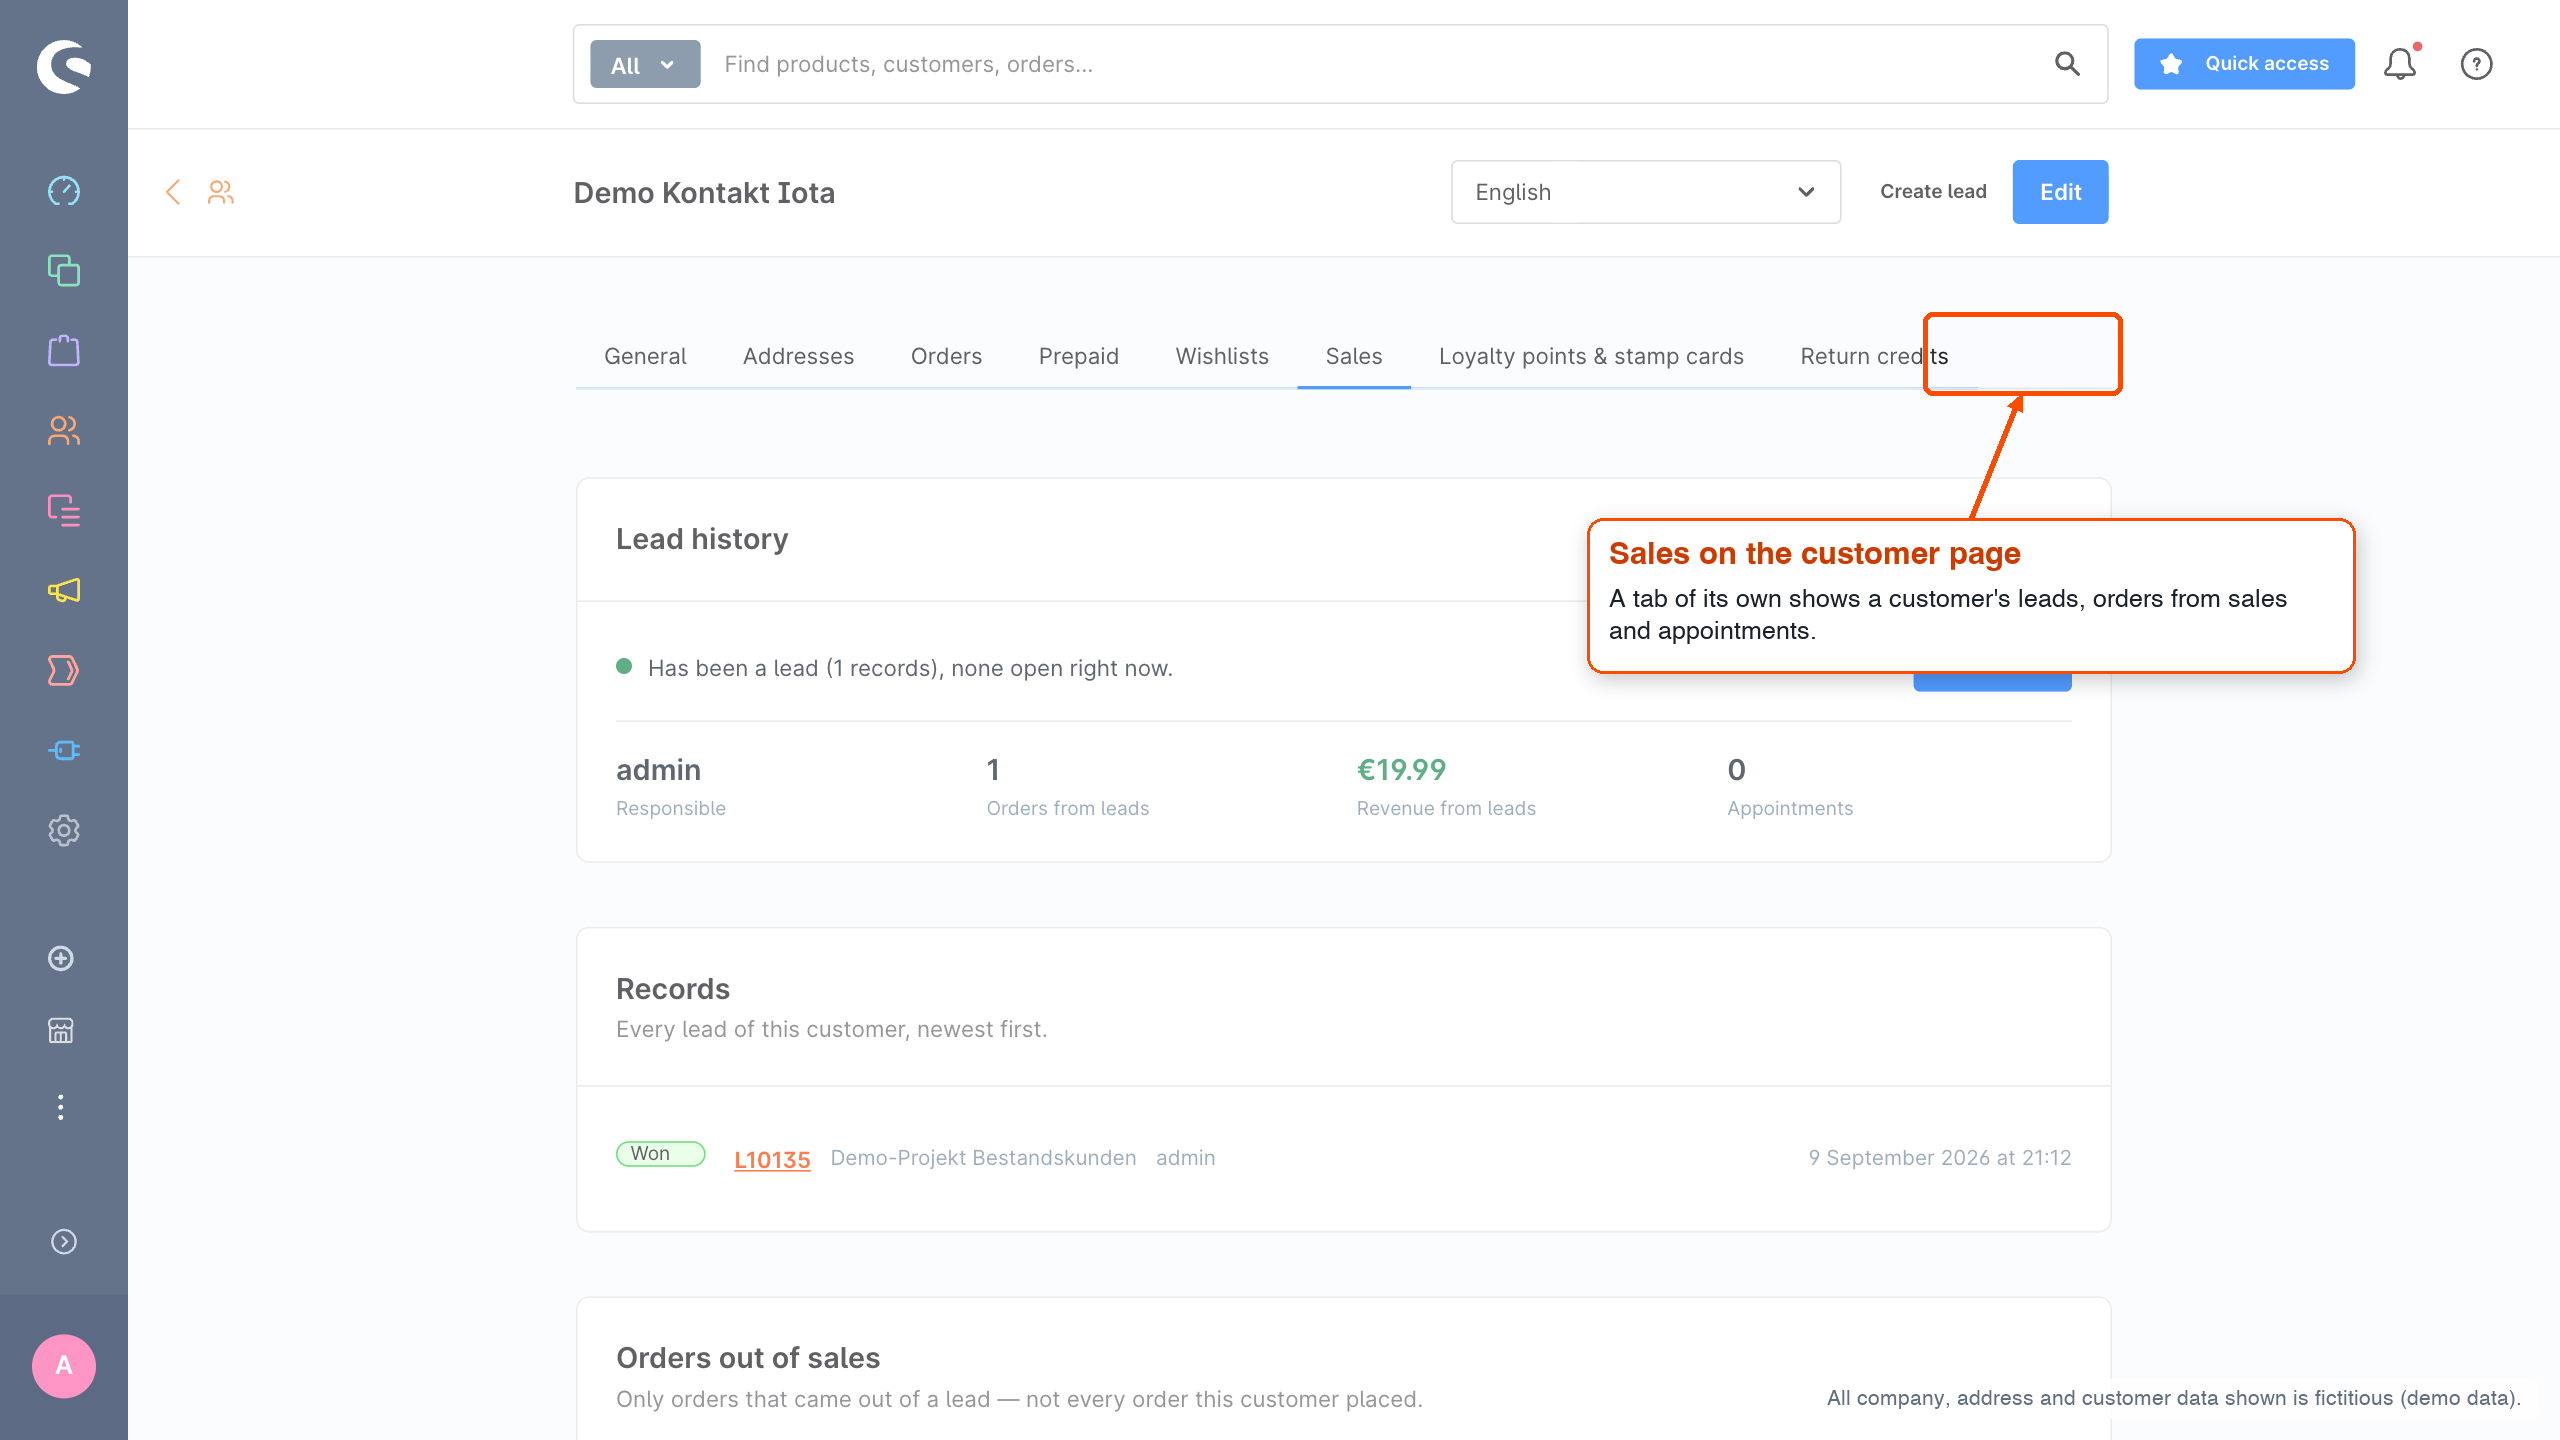The width and height of the screenshot is (2560, 1440).
Task: Open the English language dropdown
Action: (1646, 192)
